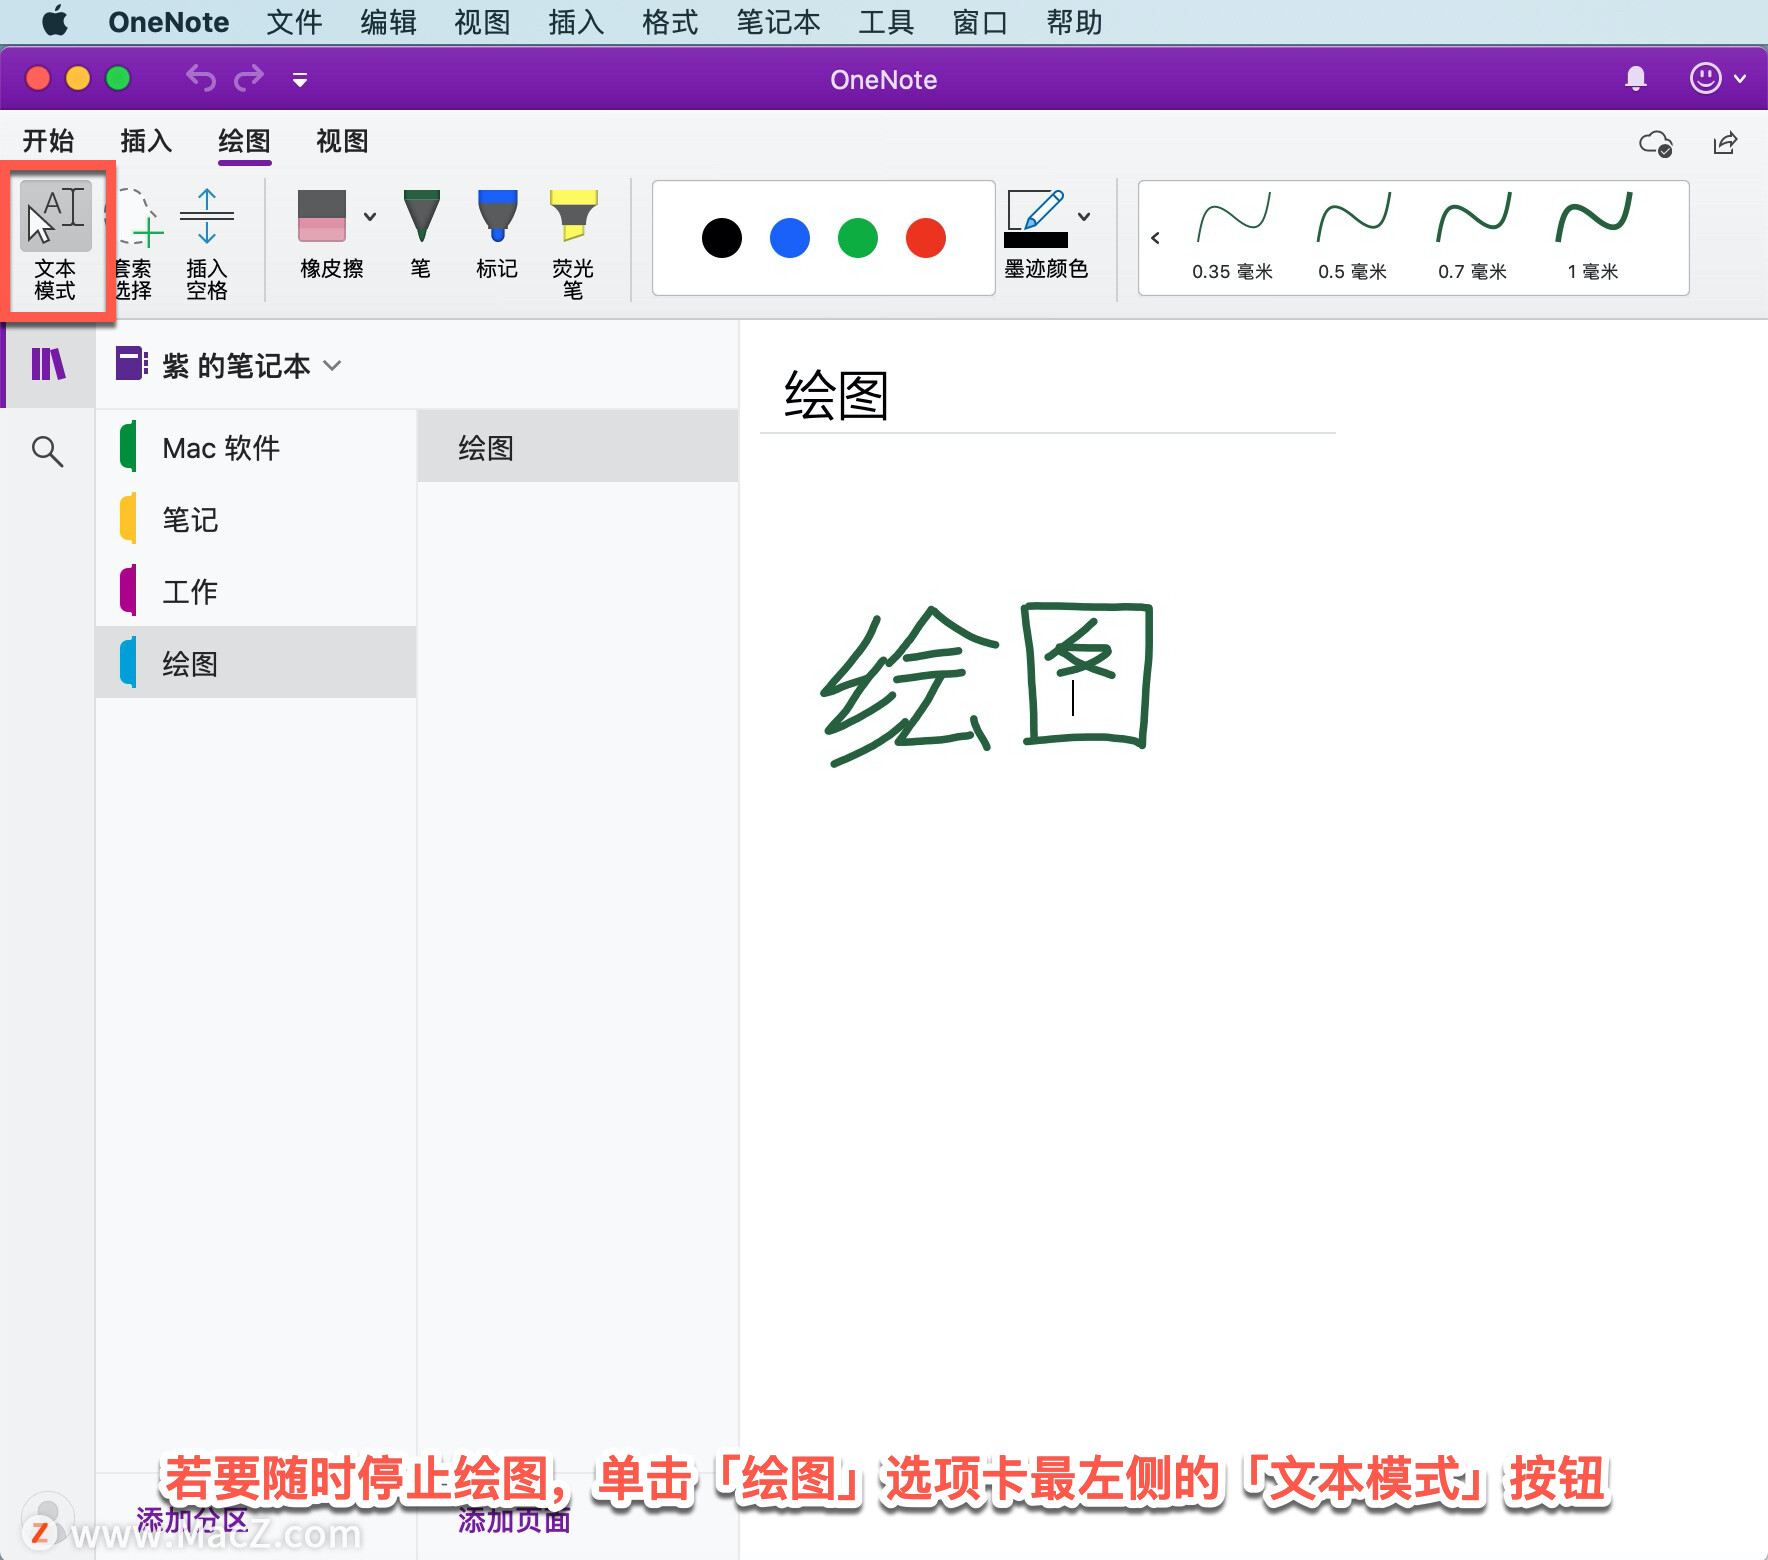Undo the last action arrow
Screen dimensions: 1768x1560
[200, 78]
